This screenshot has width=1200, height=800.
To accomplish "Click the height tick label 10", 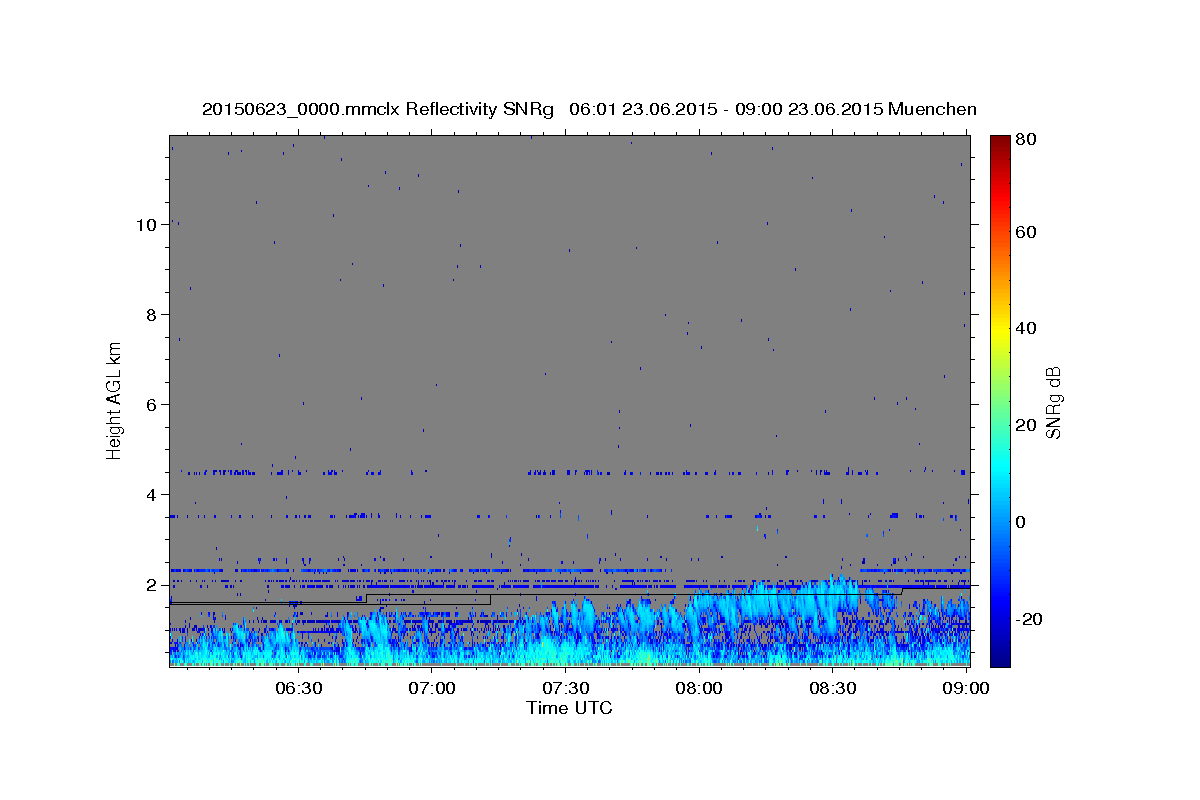I will point(146,224).
